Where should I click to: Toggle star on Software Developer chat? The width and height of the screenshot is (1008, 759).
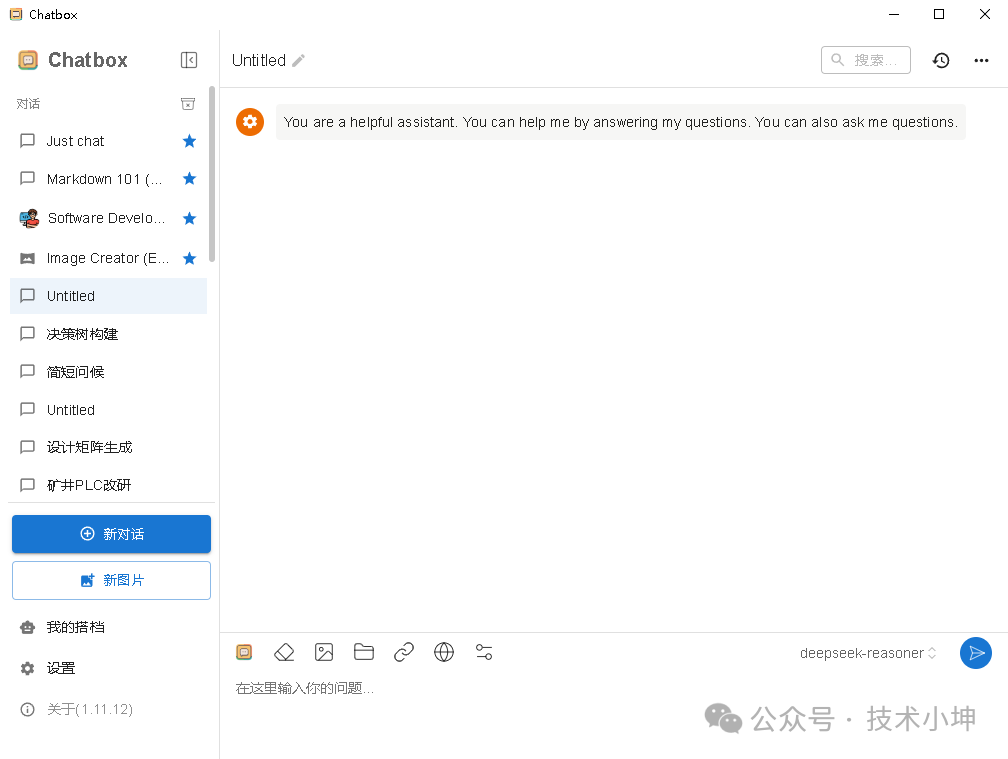pyautogui.click(x=189, y=219)
